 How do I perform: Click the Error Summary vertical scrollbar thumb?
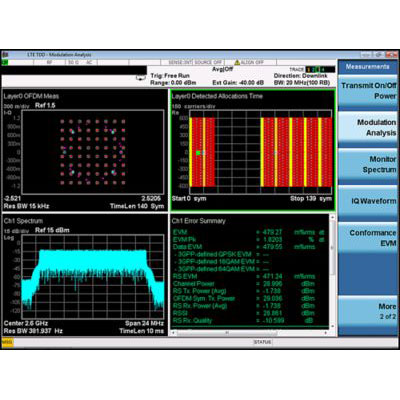[332, 247]
